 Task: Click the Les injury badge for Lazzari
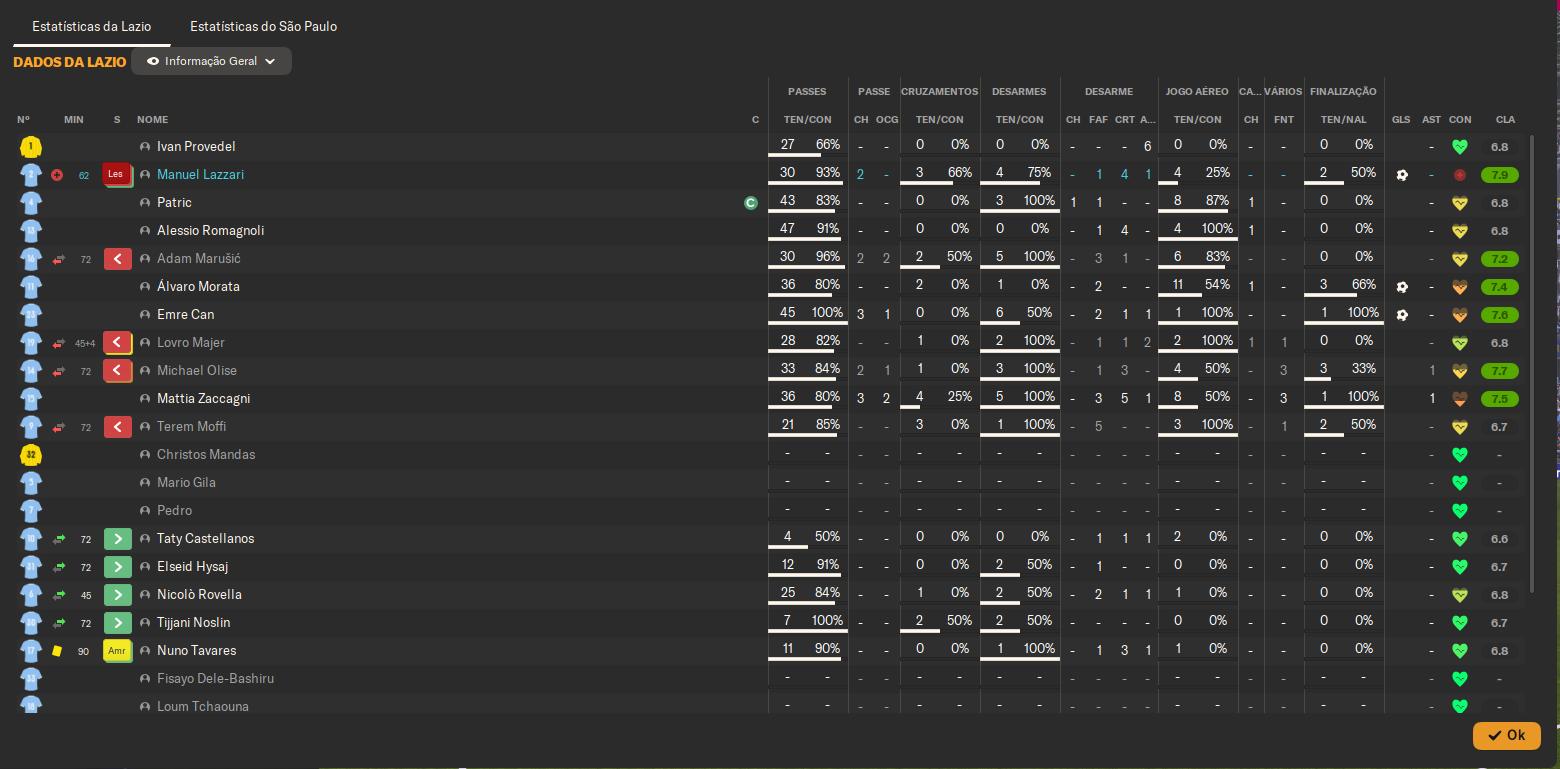pyautogui.click(x=117, y=174)
